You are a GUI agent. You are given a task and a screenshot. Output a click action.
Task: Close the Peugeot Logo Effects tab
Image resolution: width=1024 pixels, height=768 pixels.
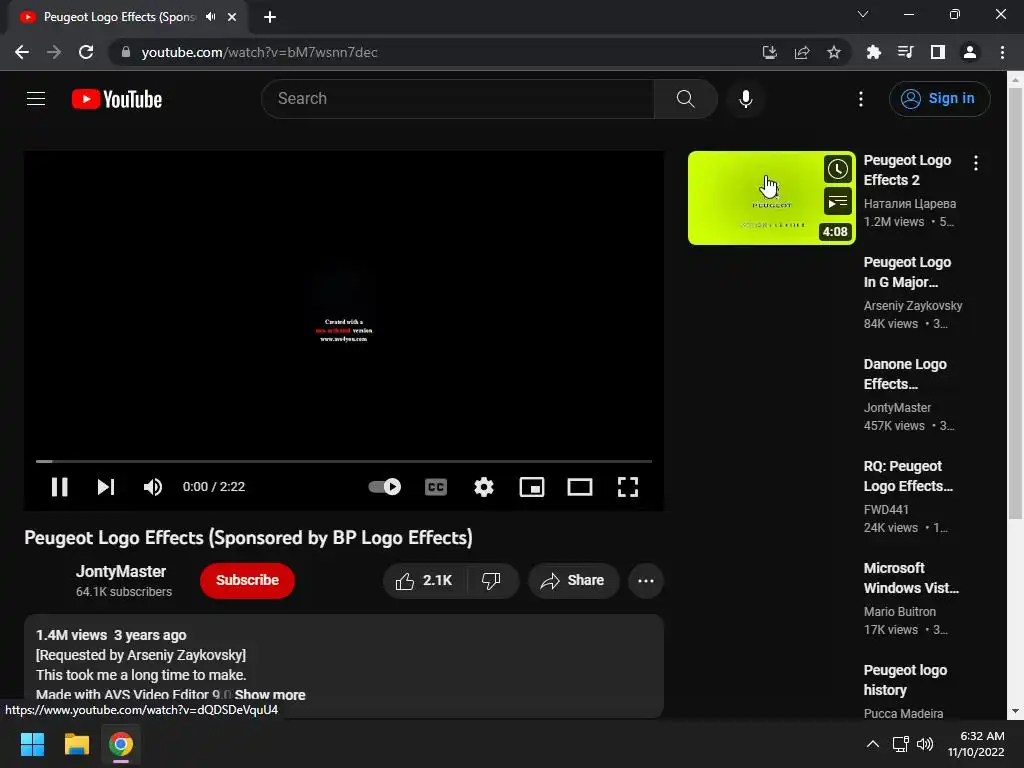tap(232, 17)
